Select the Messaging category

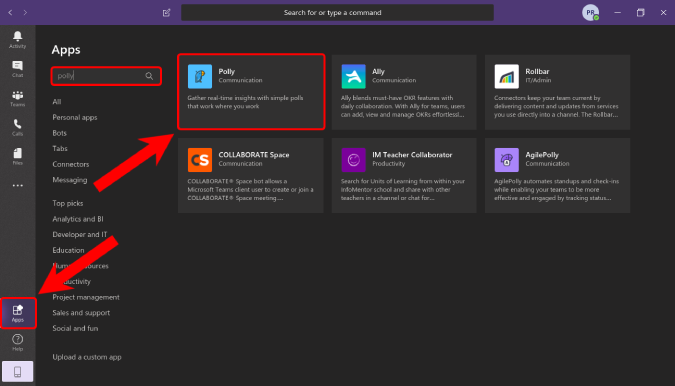(70, 180)
